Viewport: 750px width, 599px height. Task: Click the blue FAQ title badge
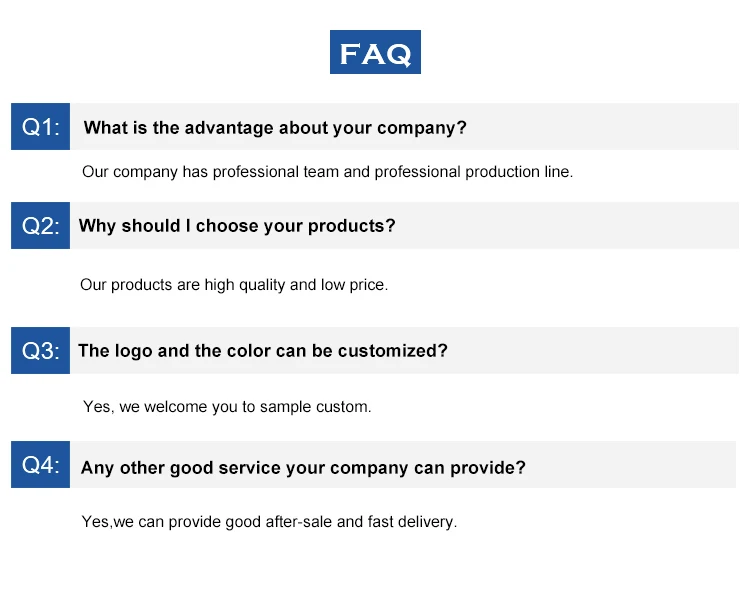(x=375, y=52)
